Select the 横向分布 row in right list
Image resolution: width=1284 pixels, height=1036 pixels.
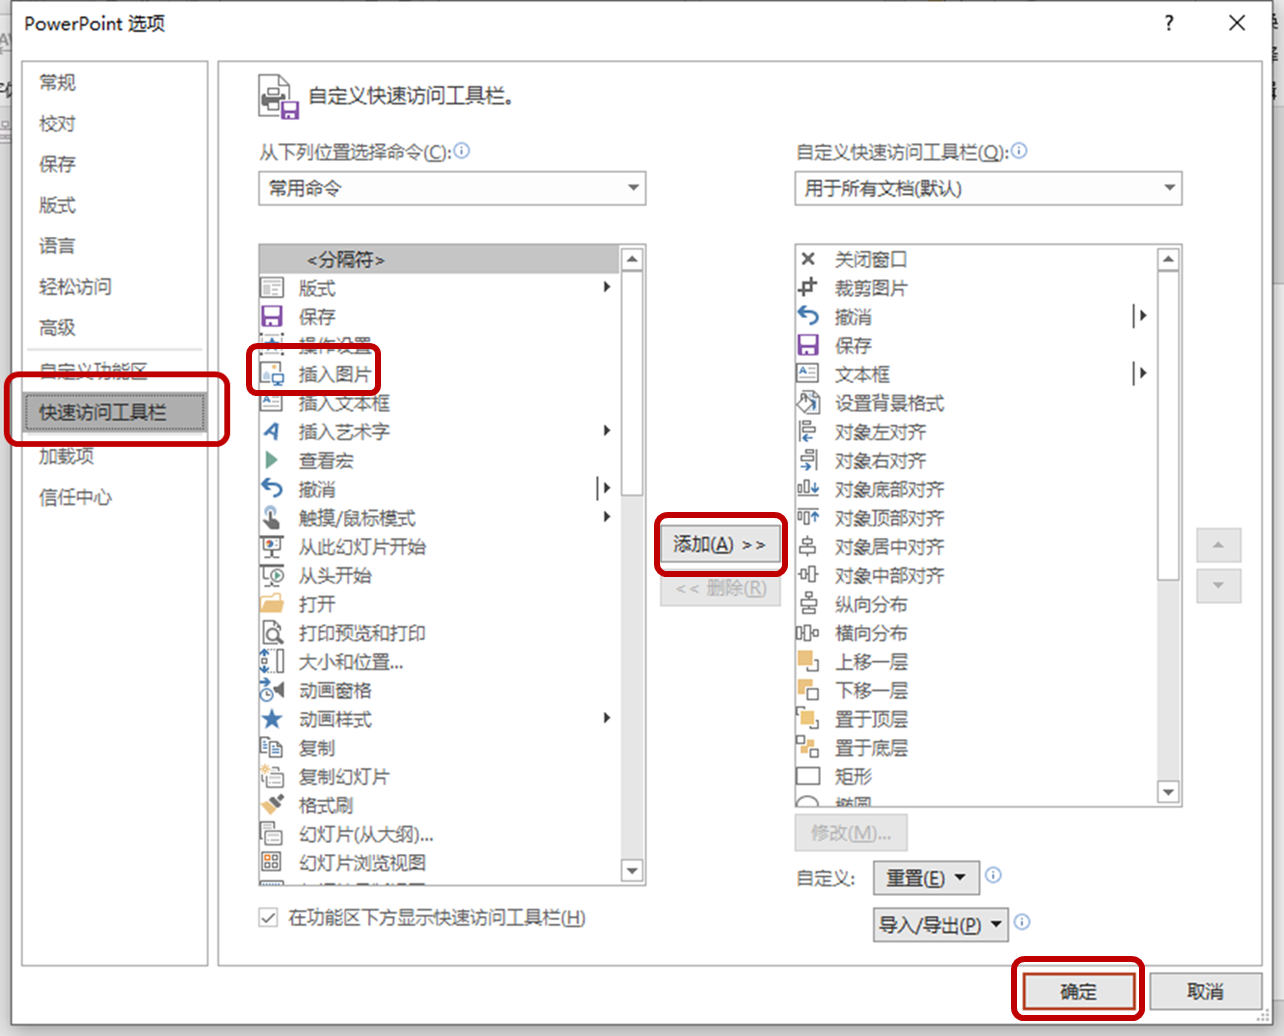click(976, 633)
